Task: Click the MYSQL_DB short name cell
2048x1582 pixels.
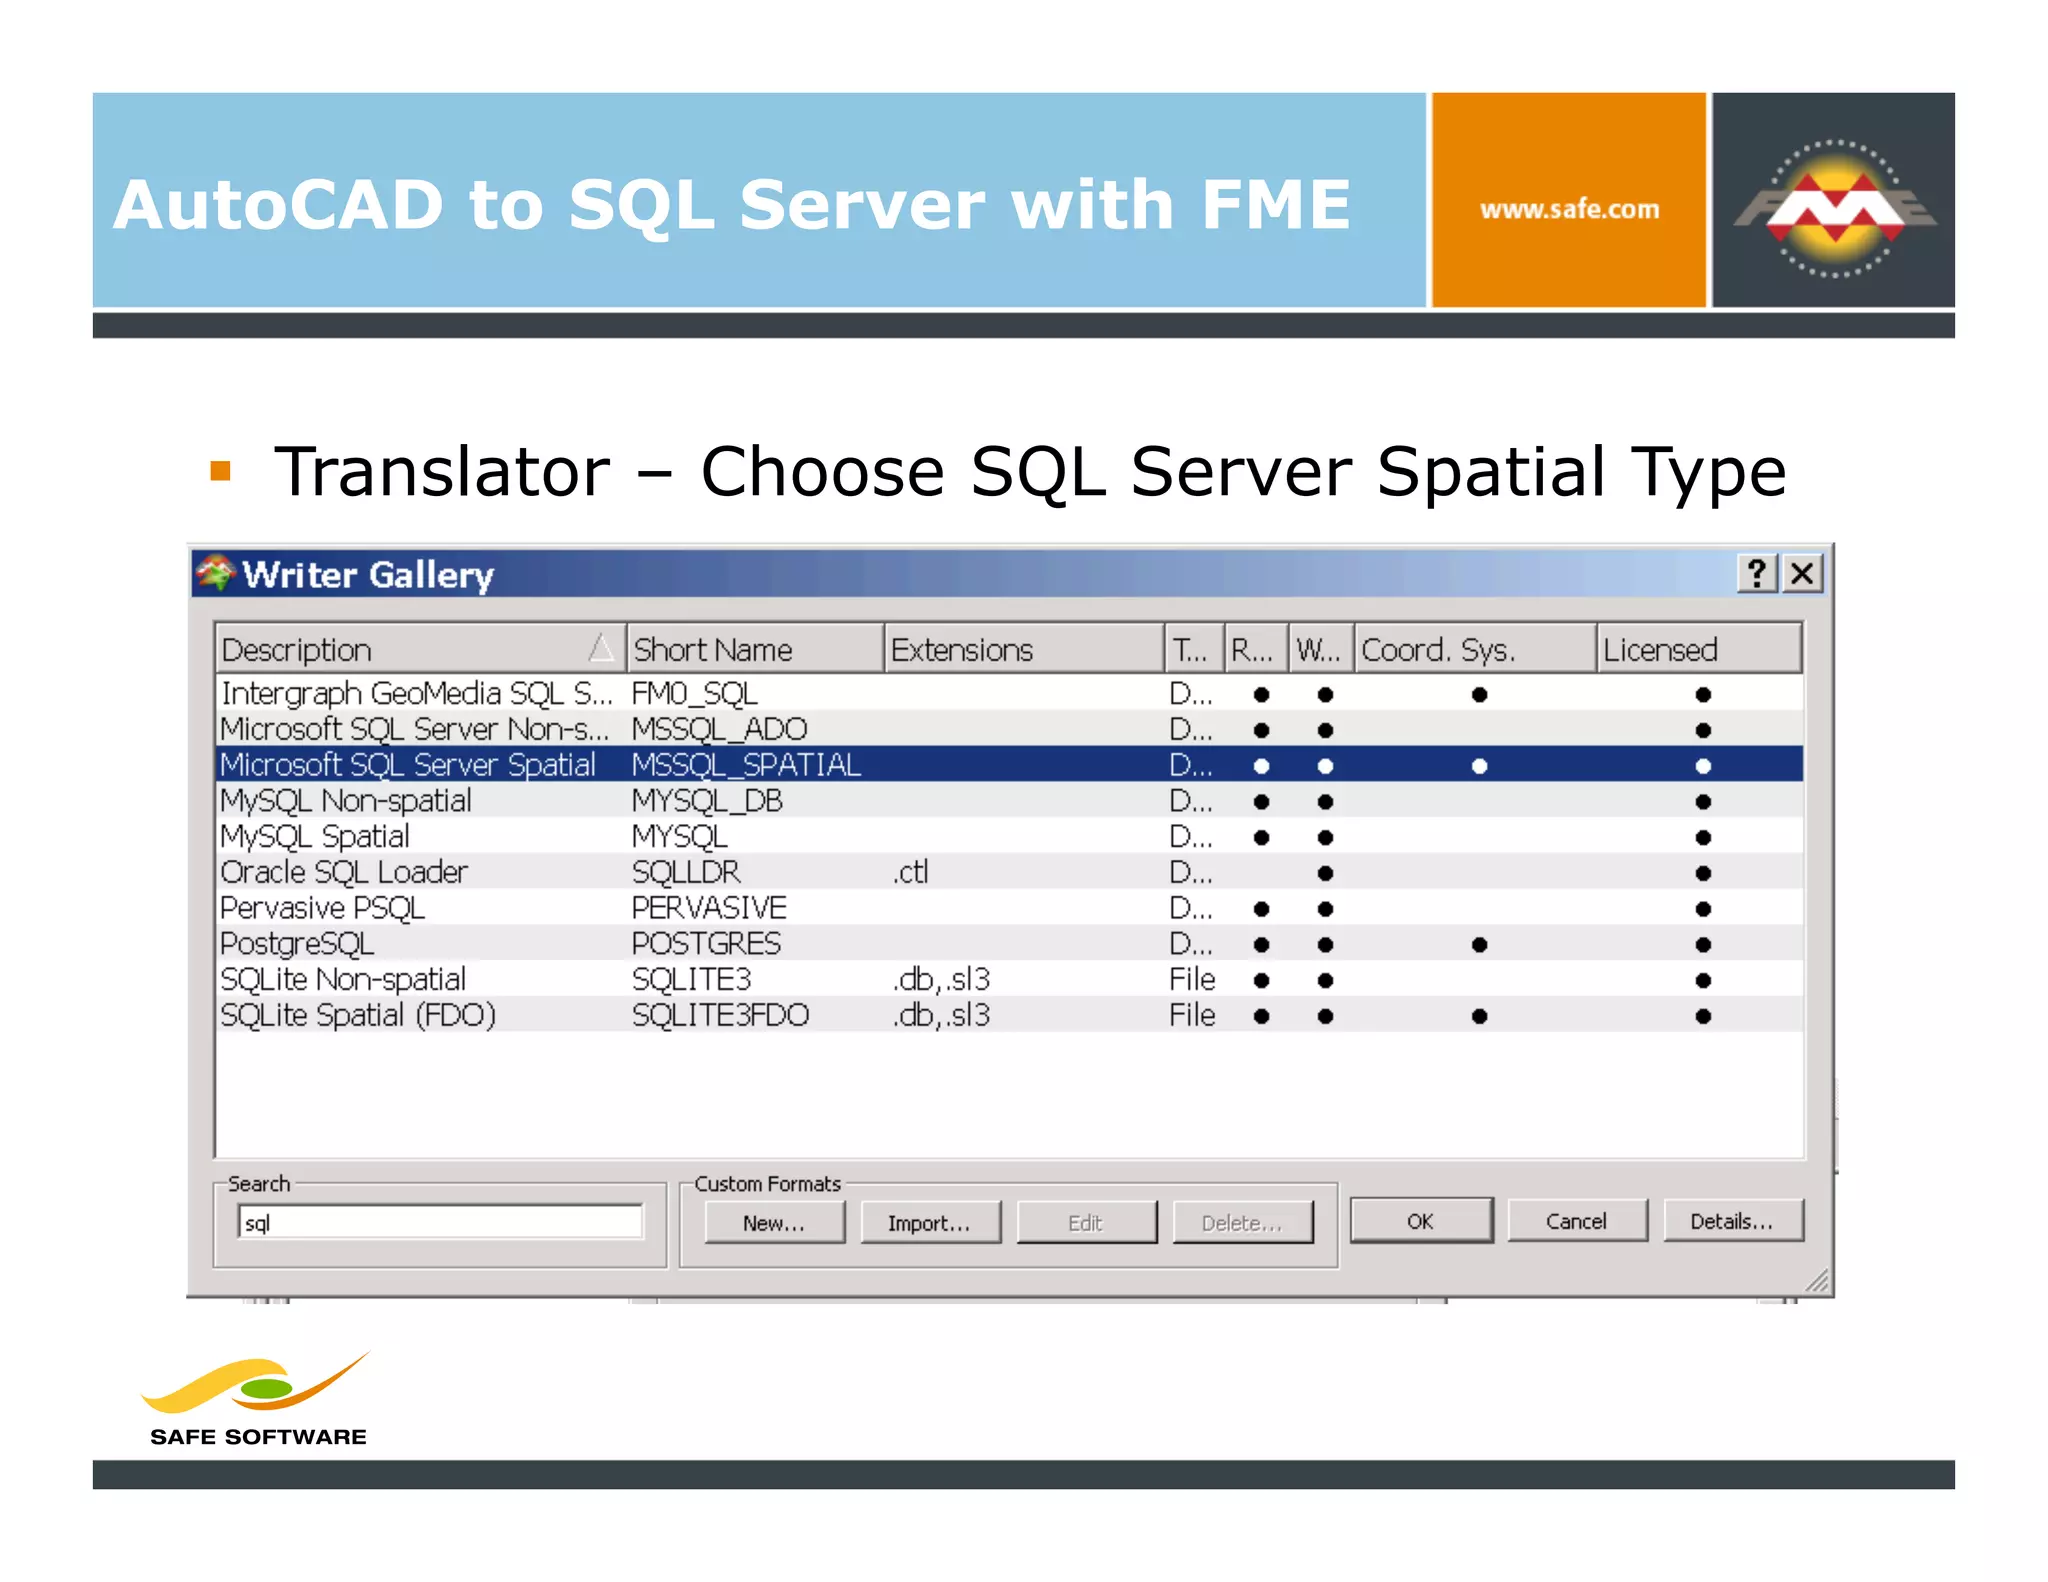Action: point(707,801)
